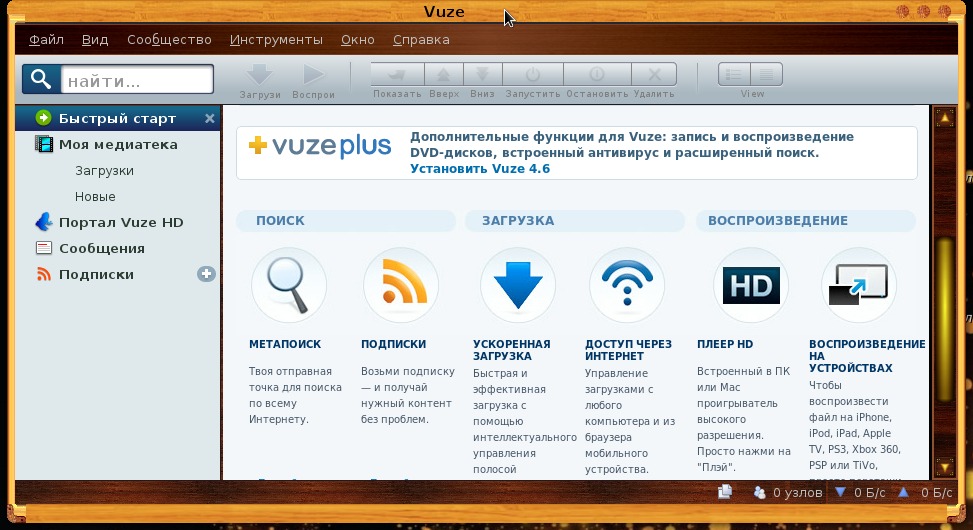Select Быстрый старт in the sidebar
973x530 pixels.
117,118
